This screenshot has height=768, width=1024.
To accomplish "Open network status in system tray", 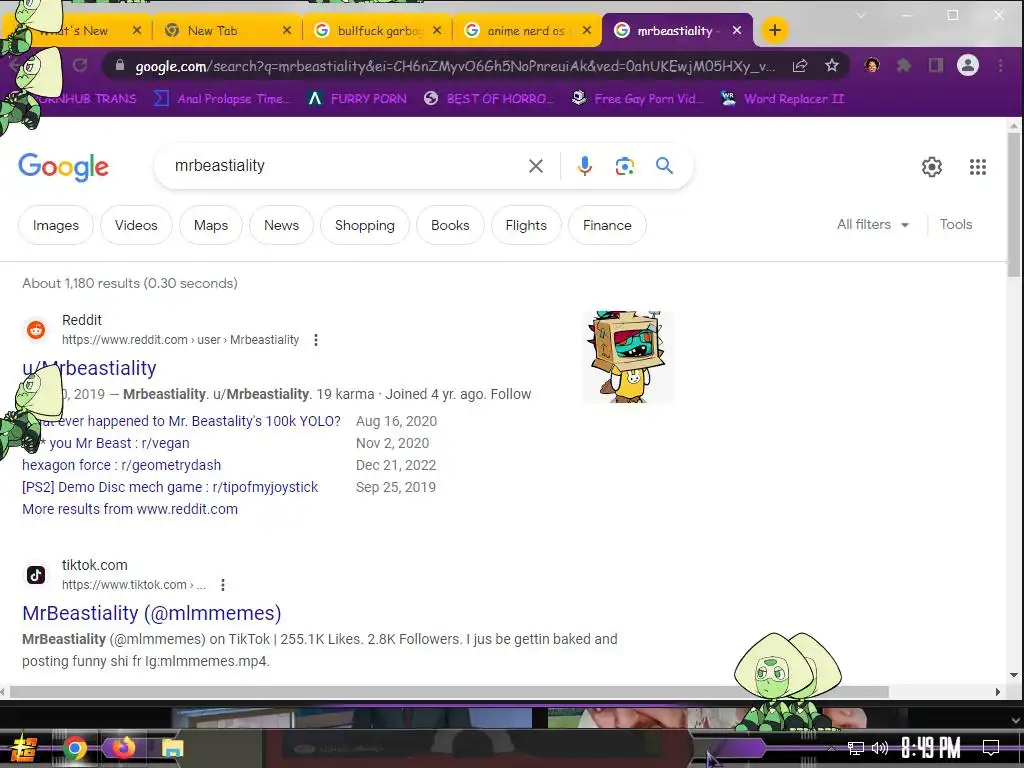I will pyautogui.click(x=855, y=748).
